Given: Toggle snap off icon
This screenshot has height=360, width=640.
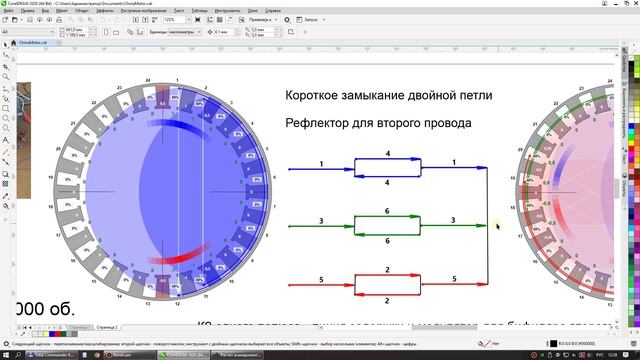Looking at the screenshot, I should (242, 20).
